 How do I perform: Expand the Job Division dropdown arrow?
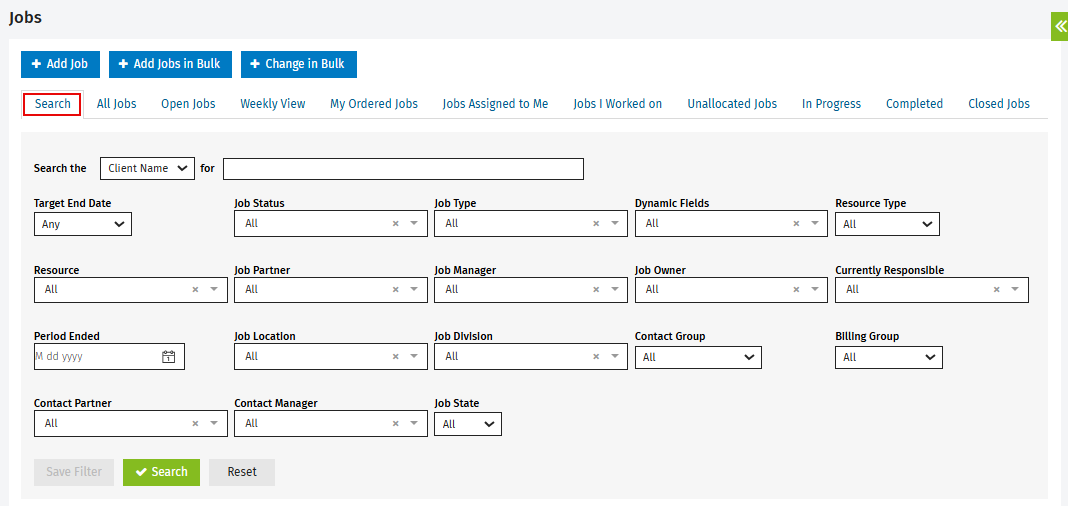(x=614, y=356)
